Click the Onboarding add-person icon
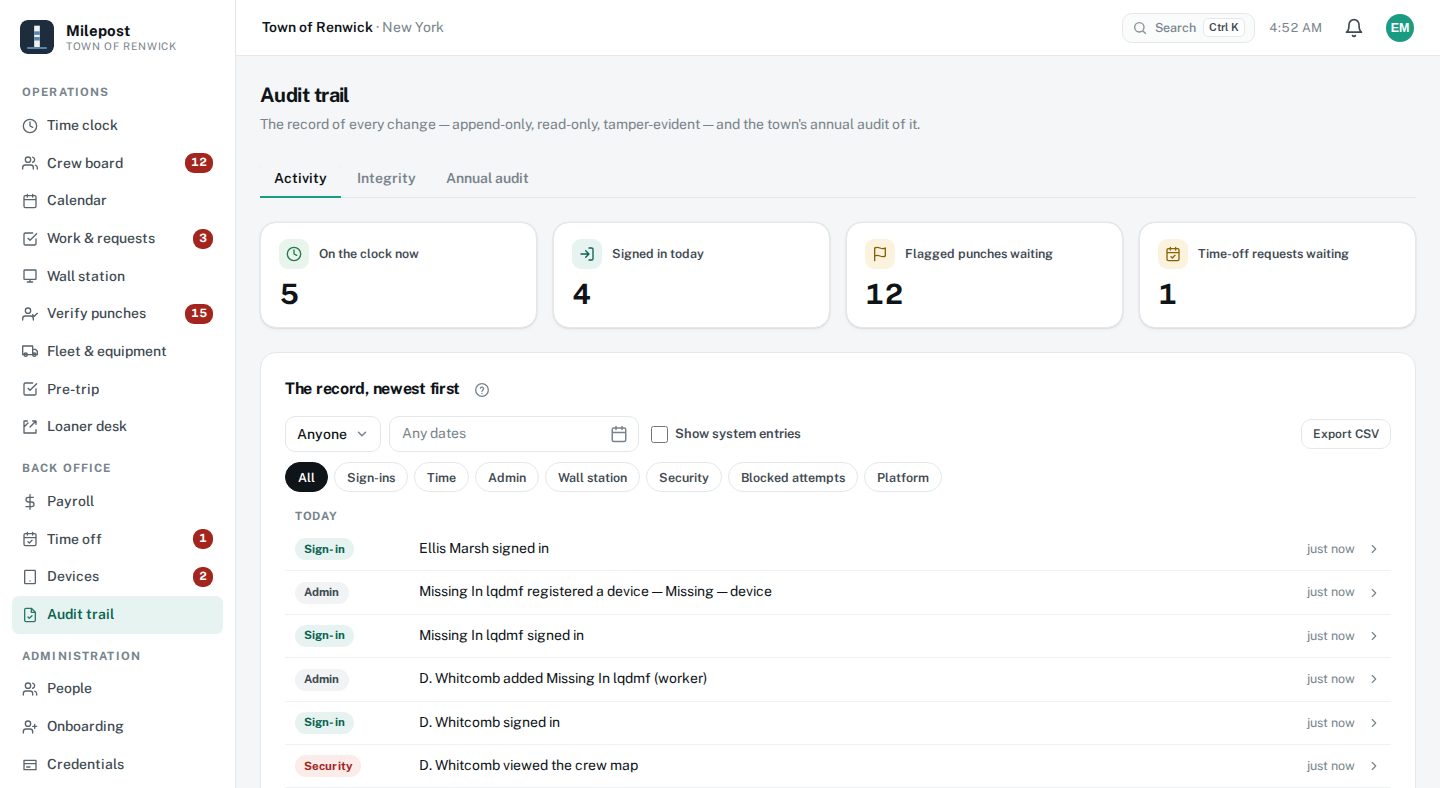Screen dimensions: 1440x788 (30, 727)
